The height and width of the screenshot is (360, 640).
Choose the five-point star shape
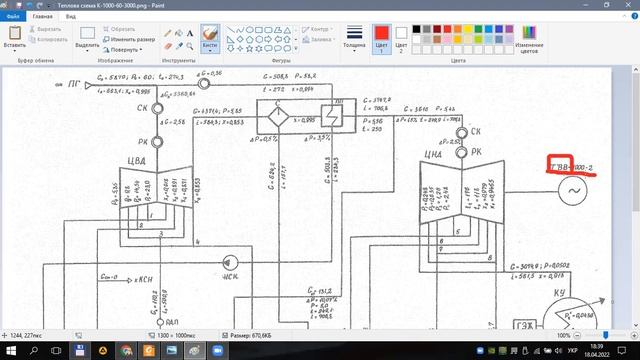click(249, 49)
